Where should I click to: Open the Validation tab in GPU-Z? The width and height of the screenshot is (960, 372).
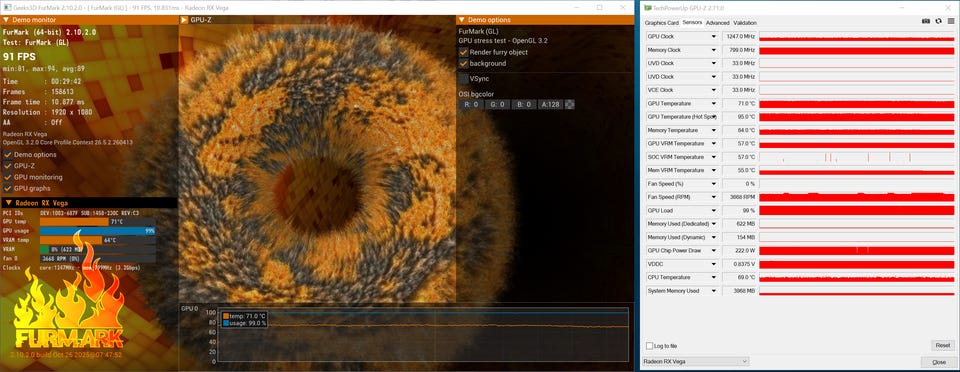[x=744, y=23]
